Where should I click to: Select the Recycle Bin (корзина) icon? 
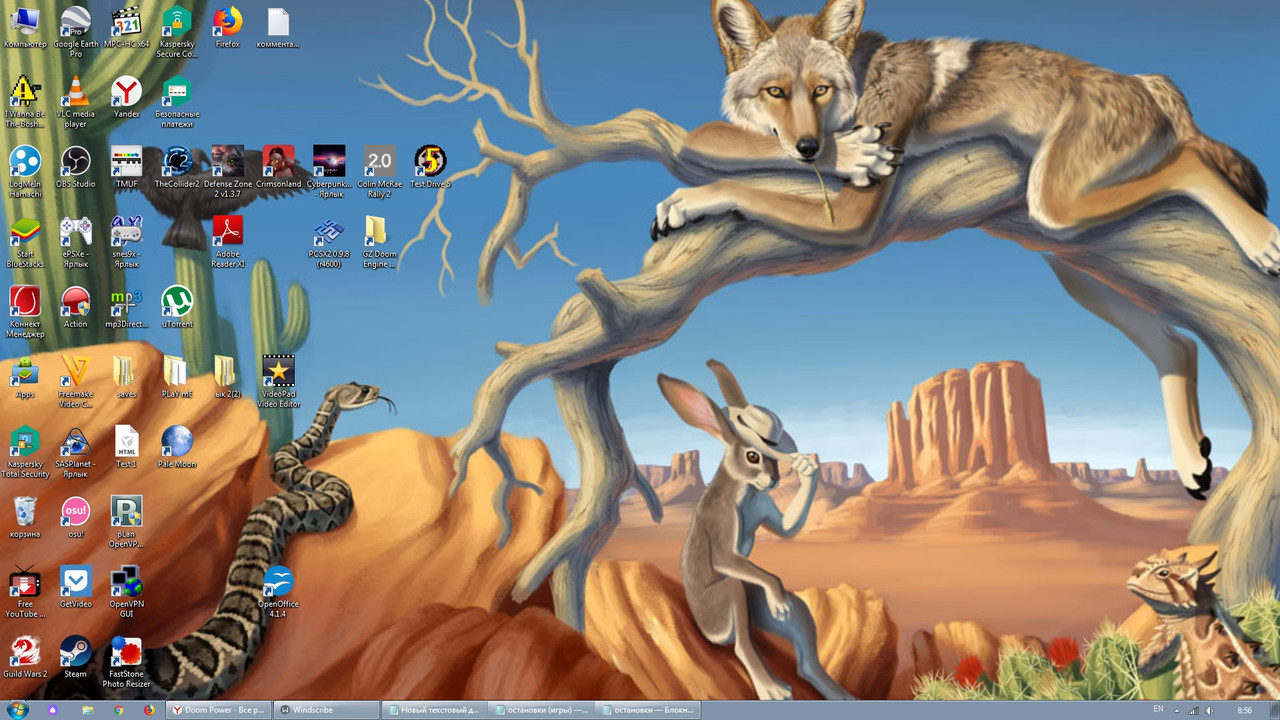(25, 517)
